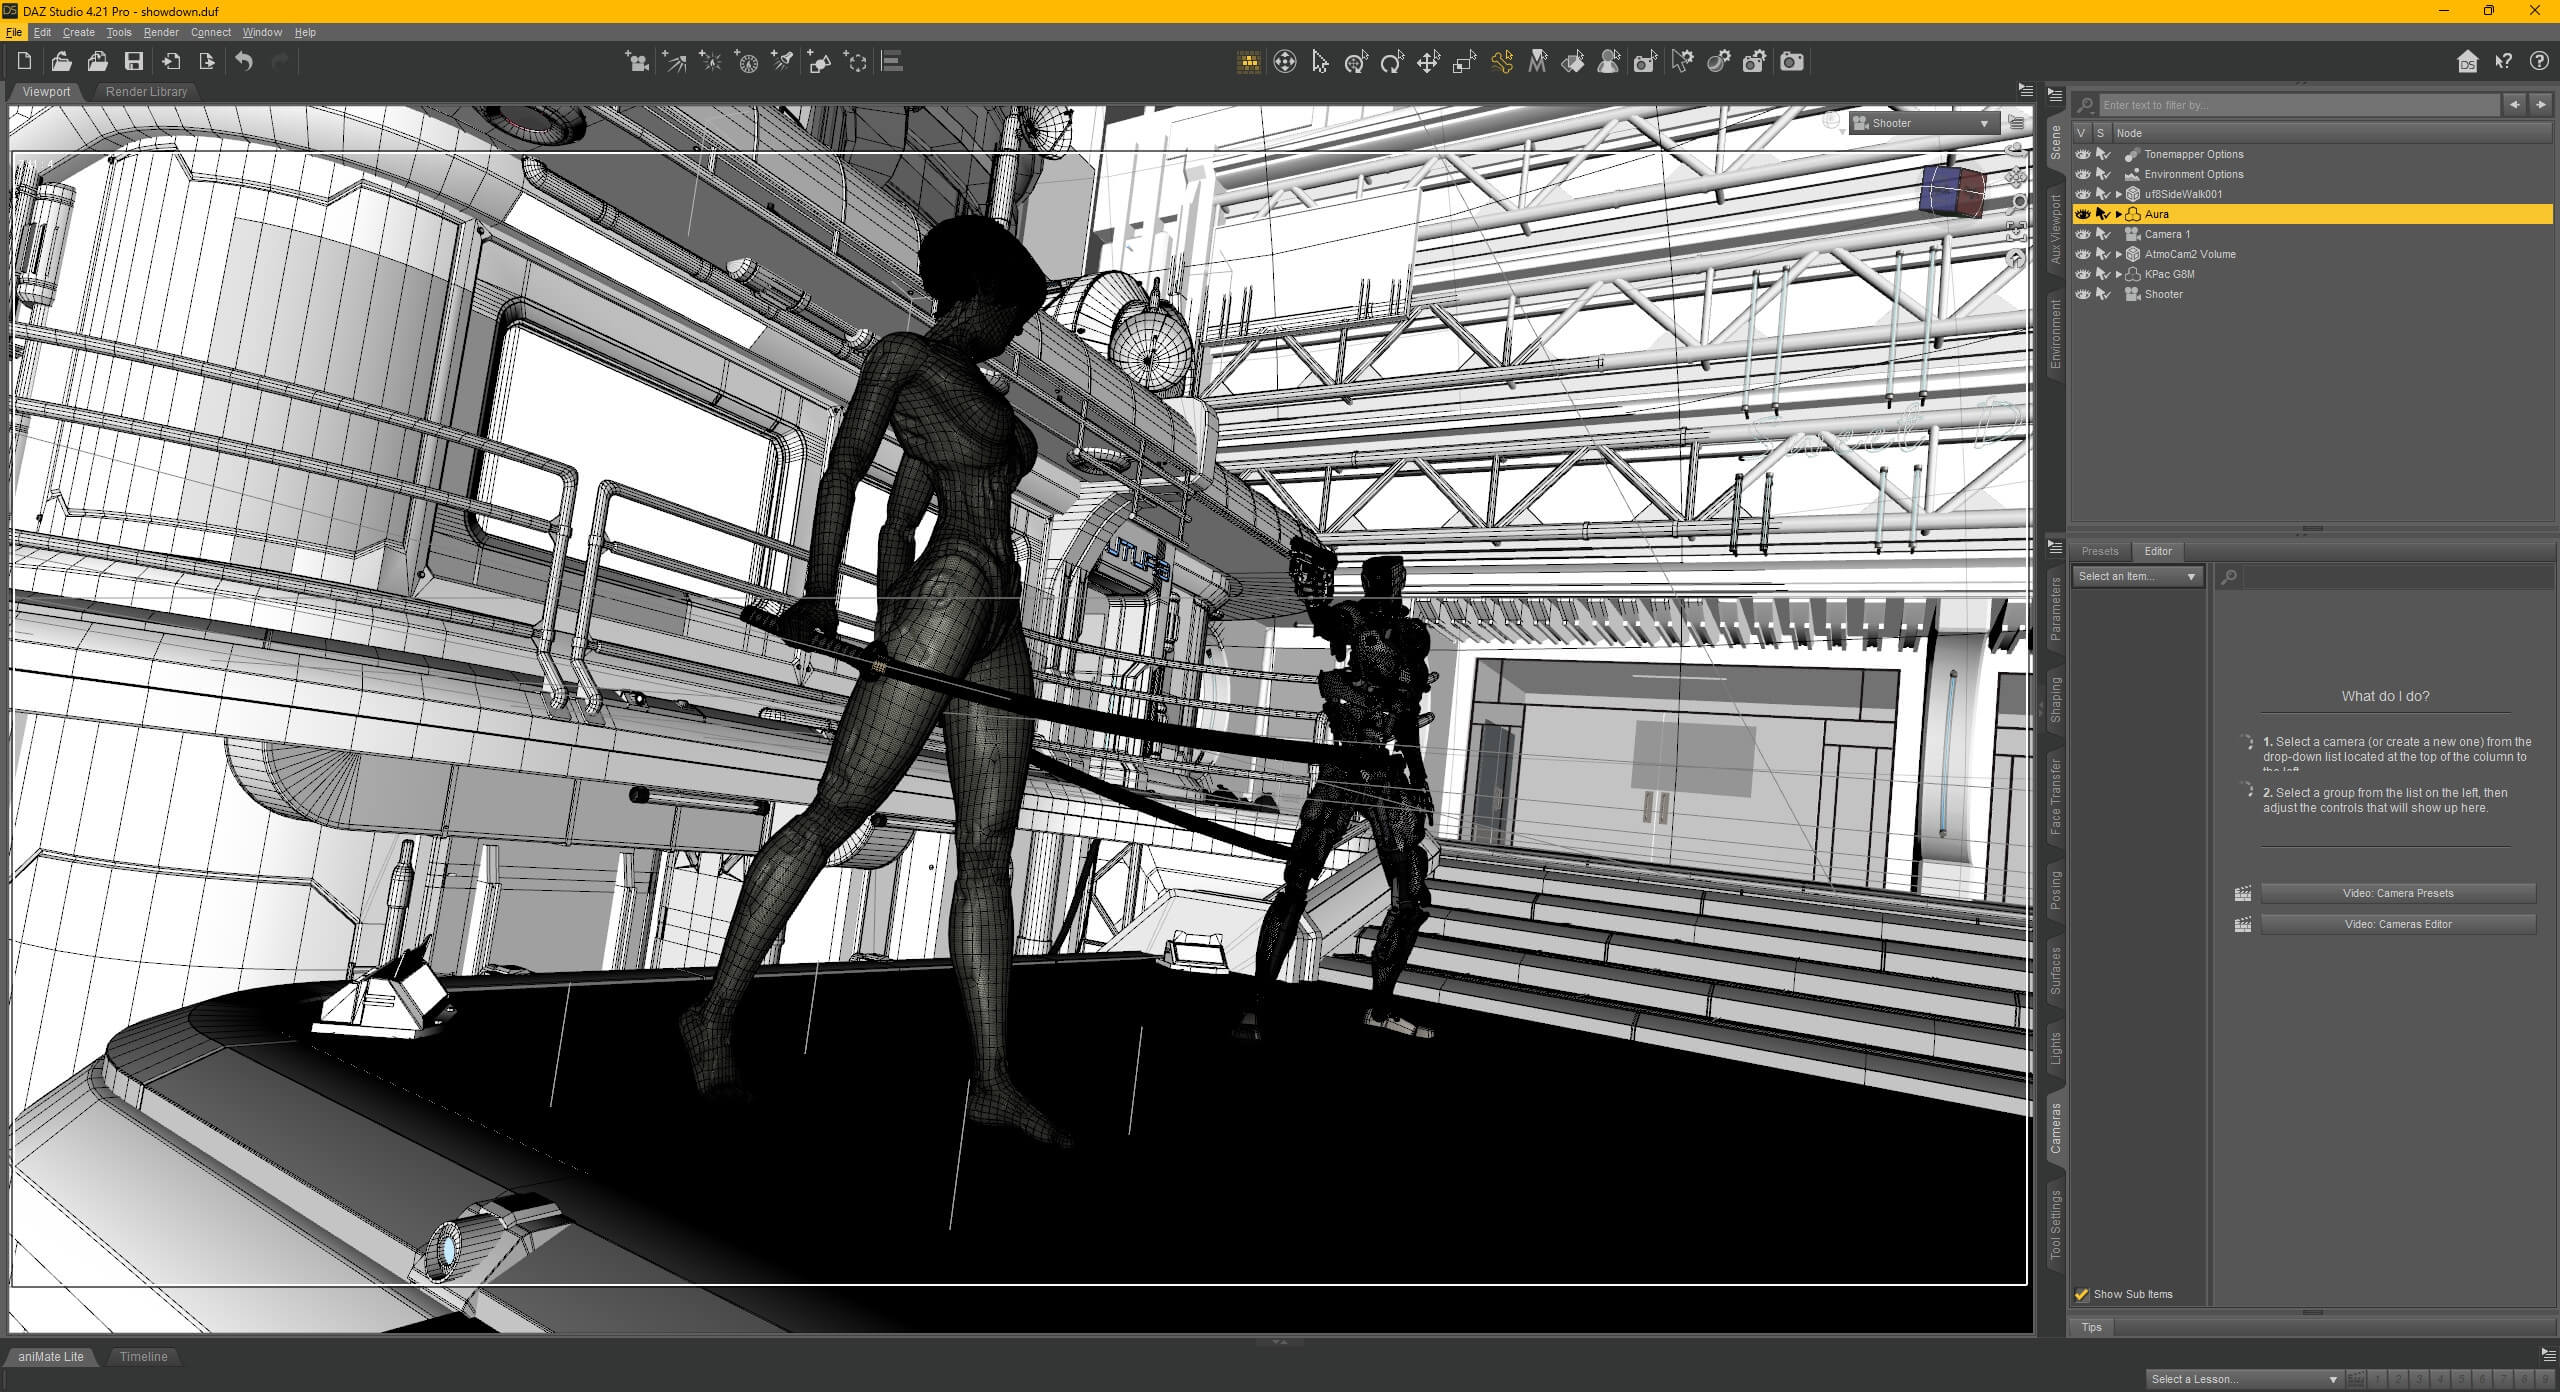The image size is (2560, 1392).
Task: Switch to the Render Library tab
Action: point(146,91)
